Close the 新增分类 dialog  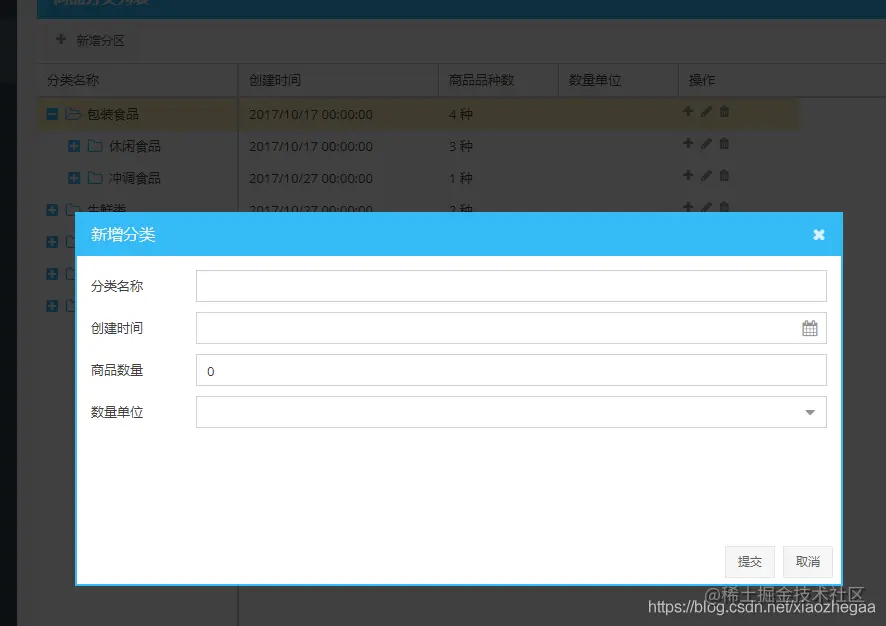pos(818,234)
